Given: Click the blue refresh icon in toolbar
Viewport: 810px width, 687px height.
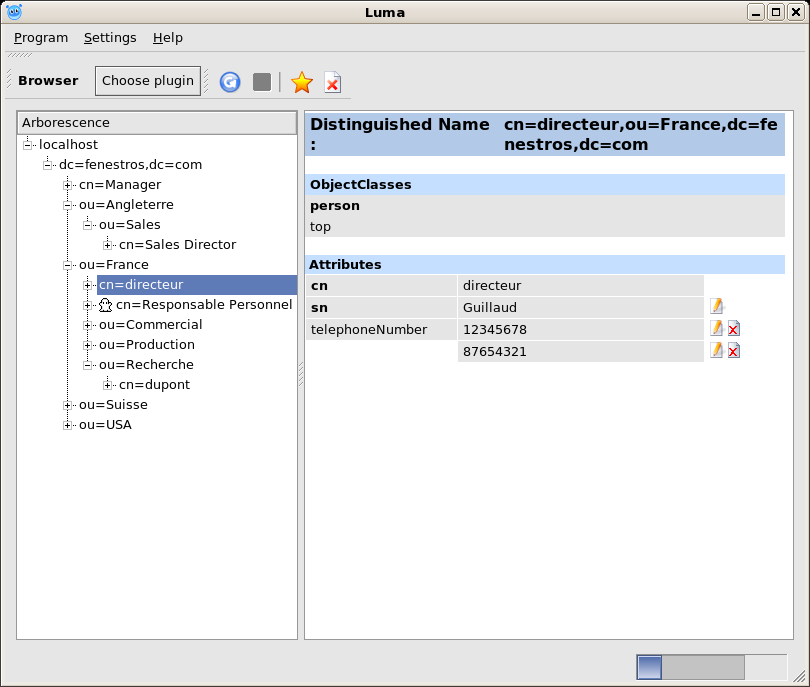Looking at the screenshot, I should (x=230, y=82).
